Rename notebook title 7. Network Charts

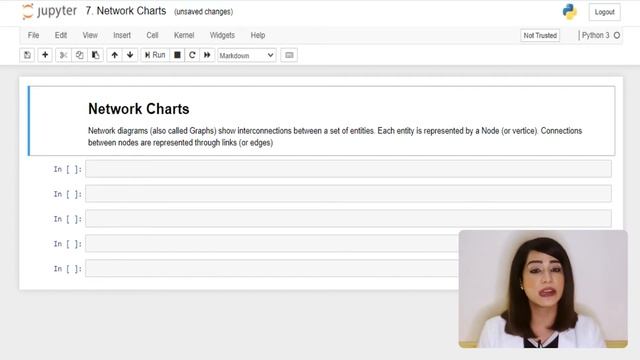click(x=126, y=11)
